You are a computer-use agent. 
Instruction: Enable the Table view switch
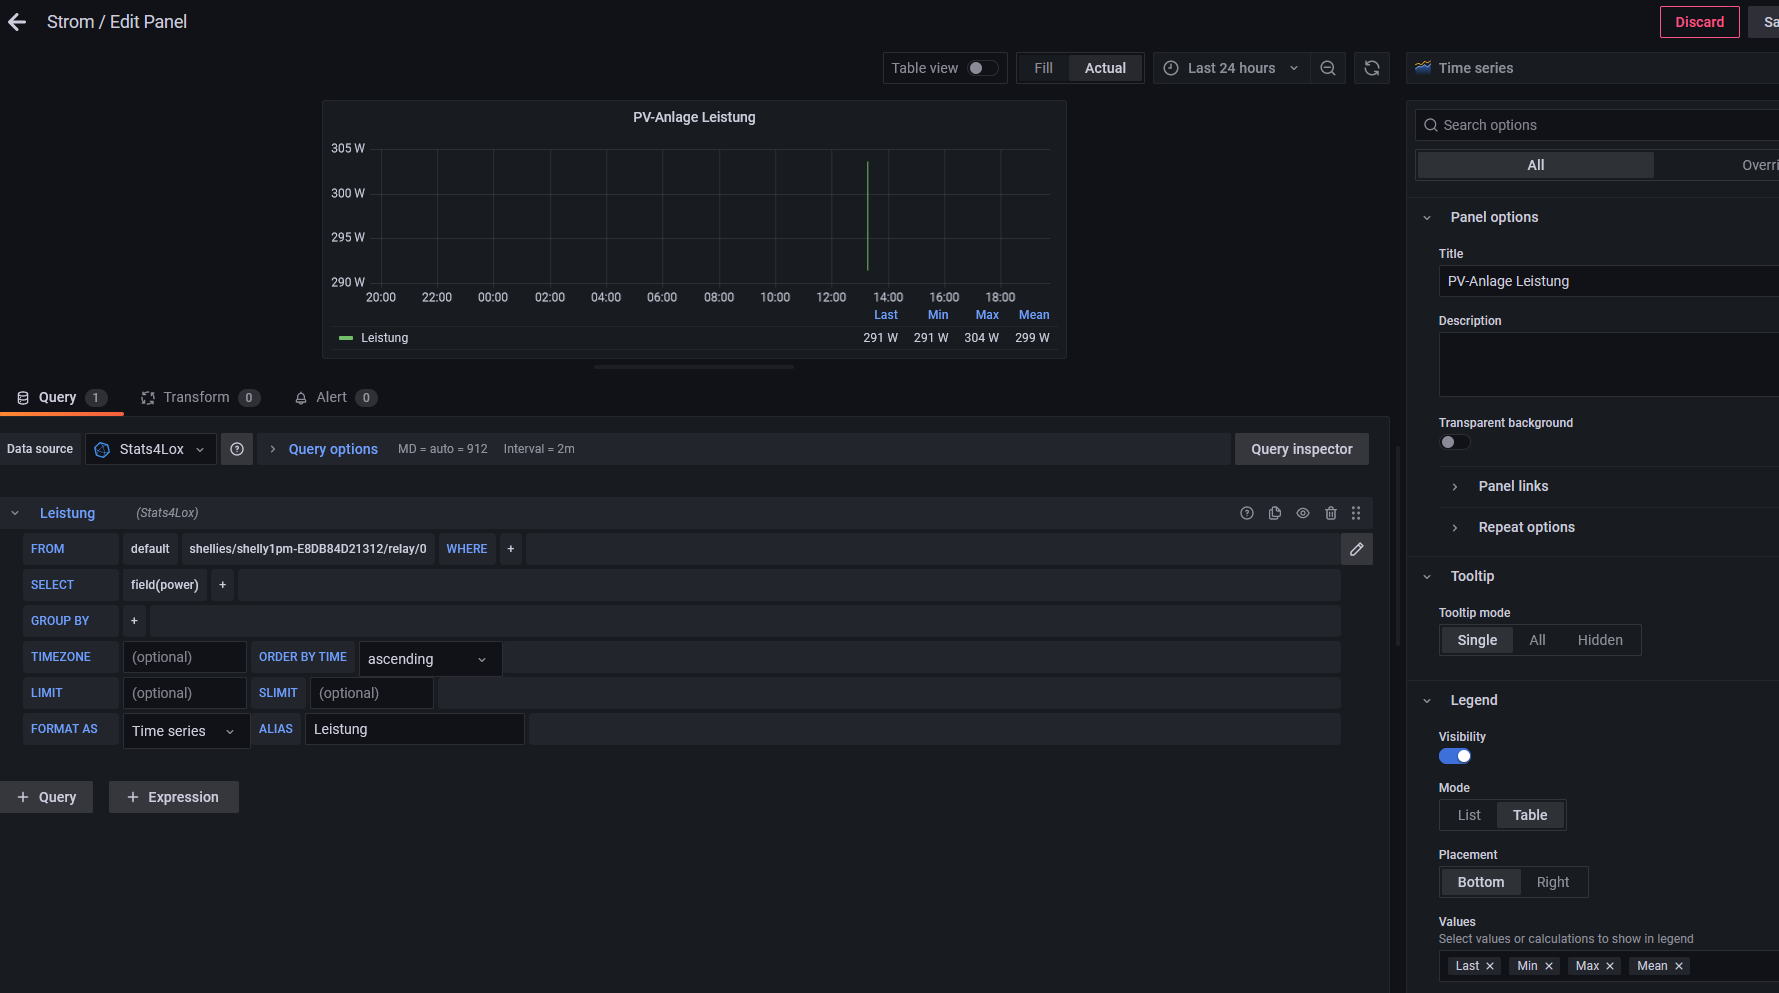point(982,68)
